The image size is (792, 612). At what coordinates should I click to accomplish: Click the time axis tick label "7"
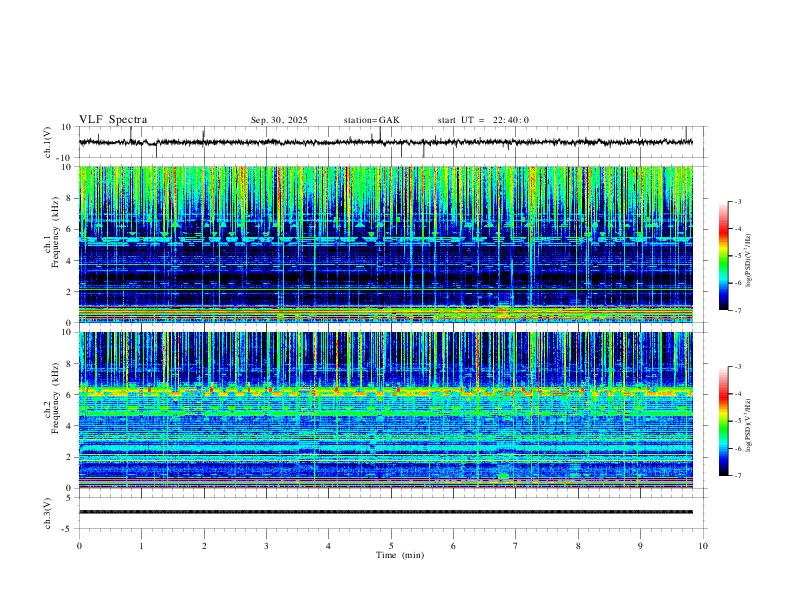[516, 546]
